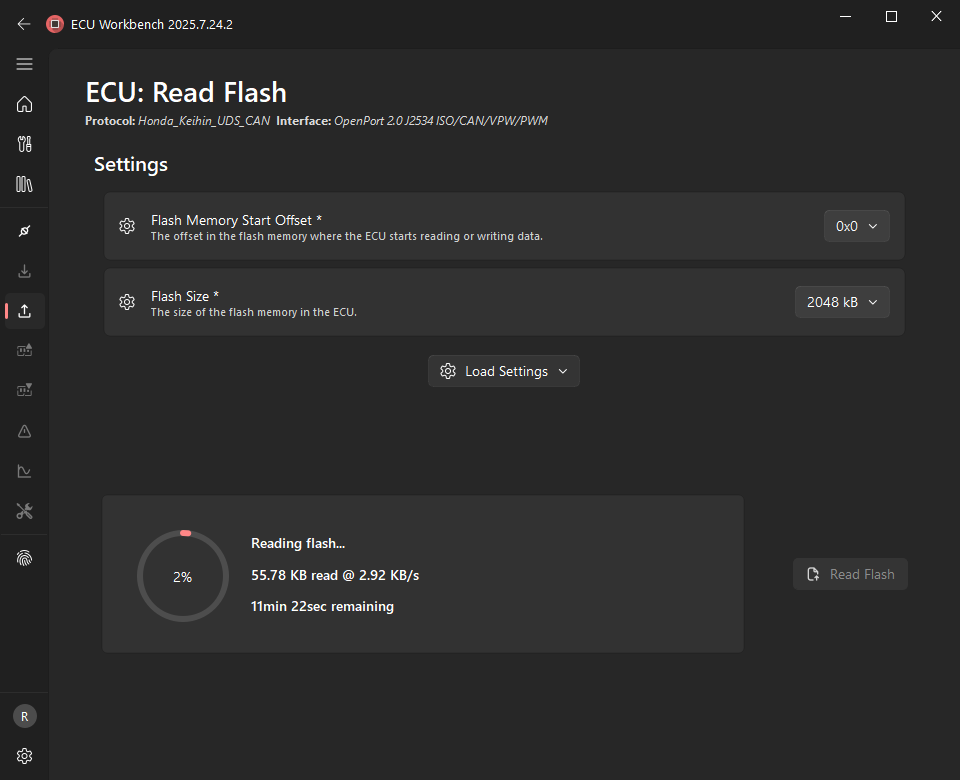
Task: Select the connection plug icon
Action: click(24, 231)
